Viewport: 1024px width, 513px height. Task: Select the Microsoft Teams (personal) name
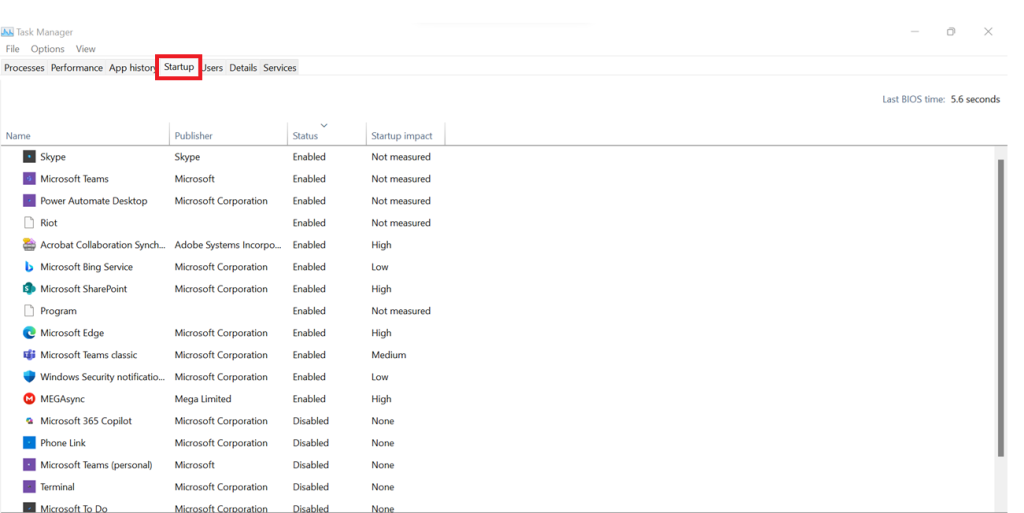pos(97,465)
